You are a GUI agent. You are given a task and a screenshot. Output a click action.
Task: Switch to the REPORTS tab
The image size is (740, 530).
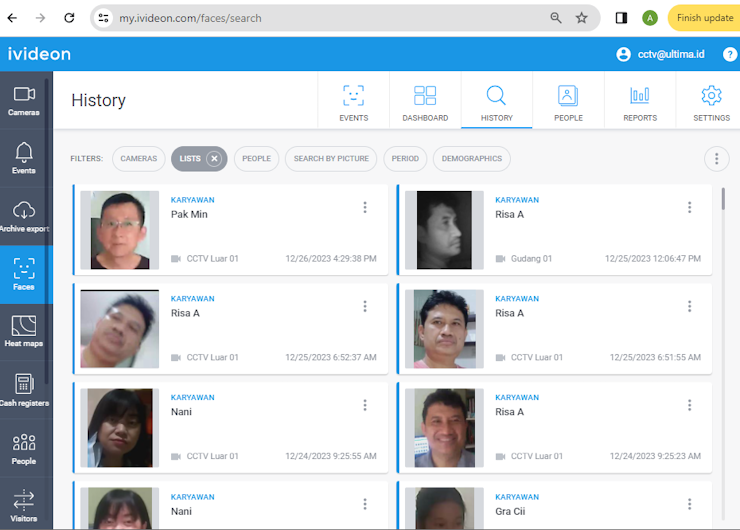[x=640, y=101]
